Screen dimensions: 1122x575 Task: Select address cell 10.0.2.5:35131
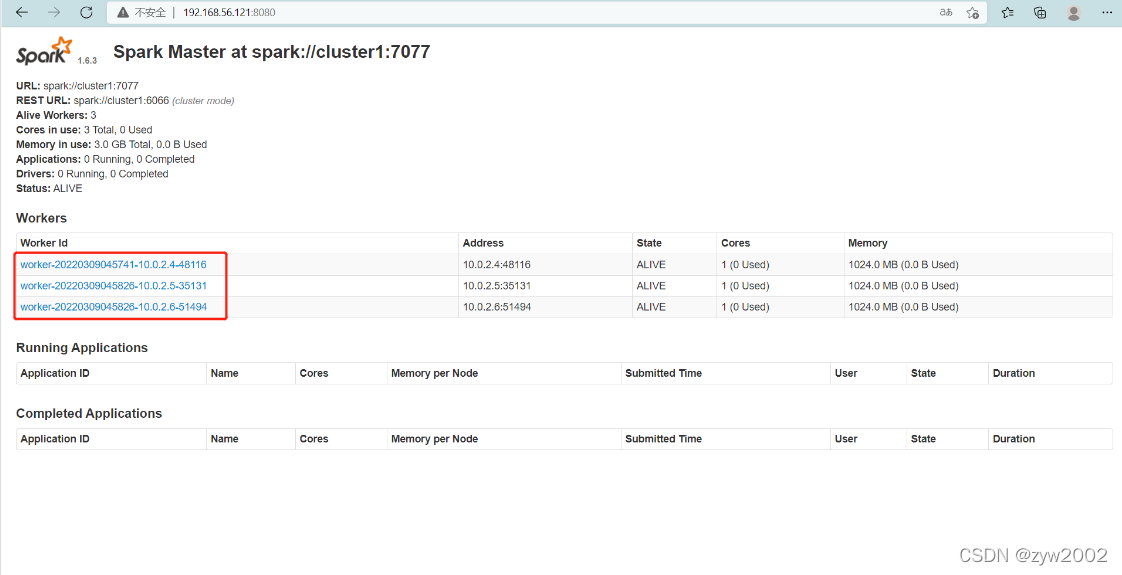click(x=497, y=285)
